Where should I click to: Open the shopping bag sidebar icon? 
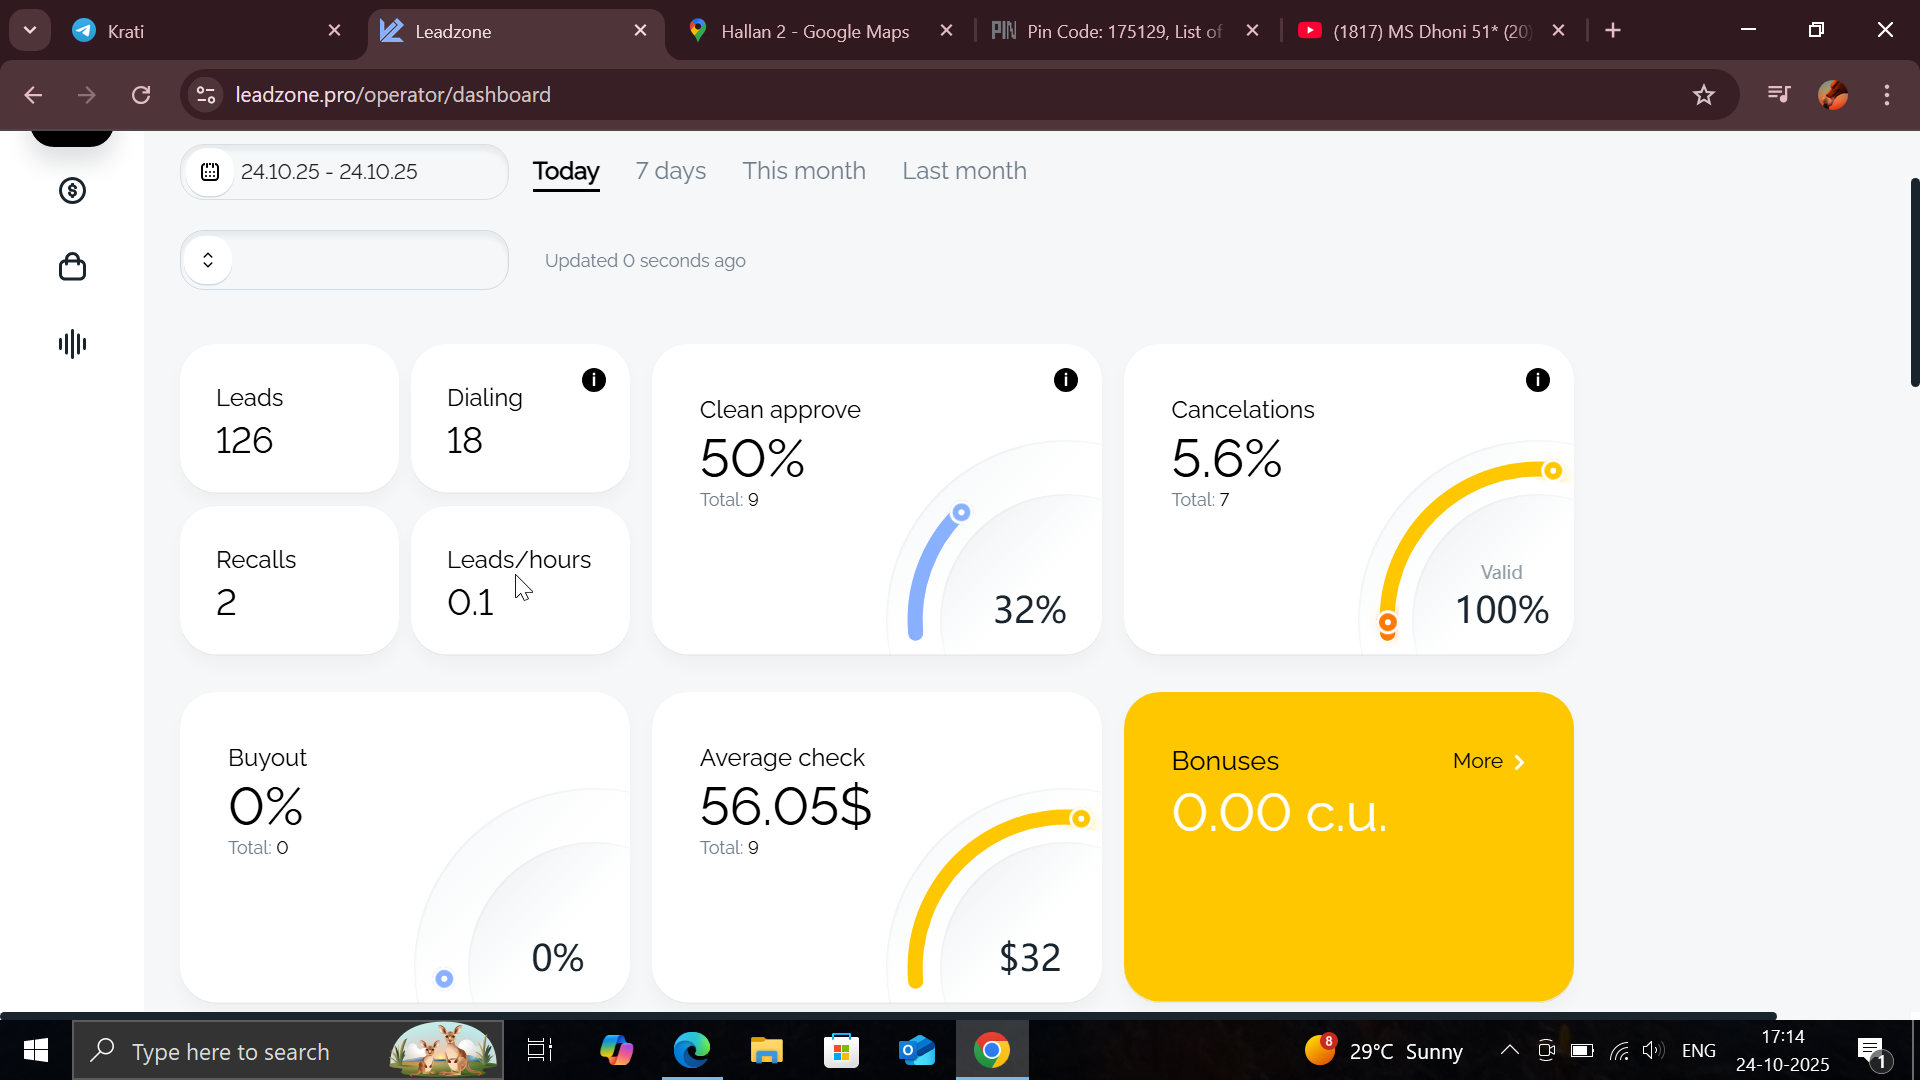[72, 267]
